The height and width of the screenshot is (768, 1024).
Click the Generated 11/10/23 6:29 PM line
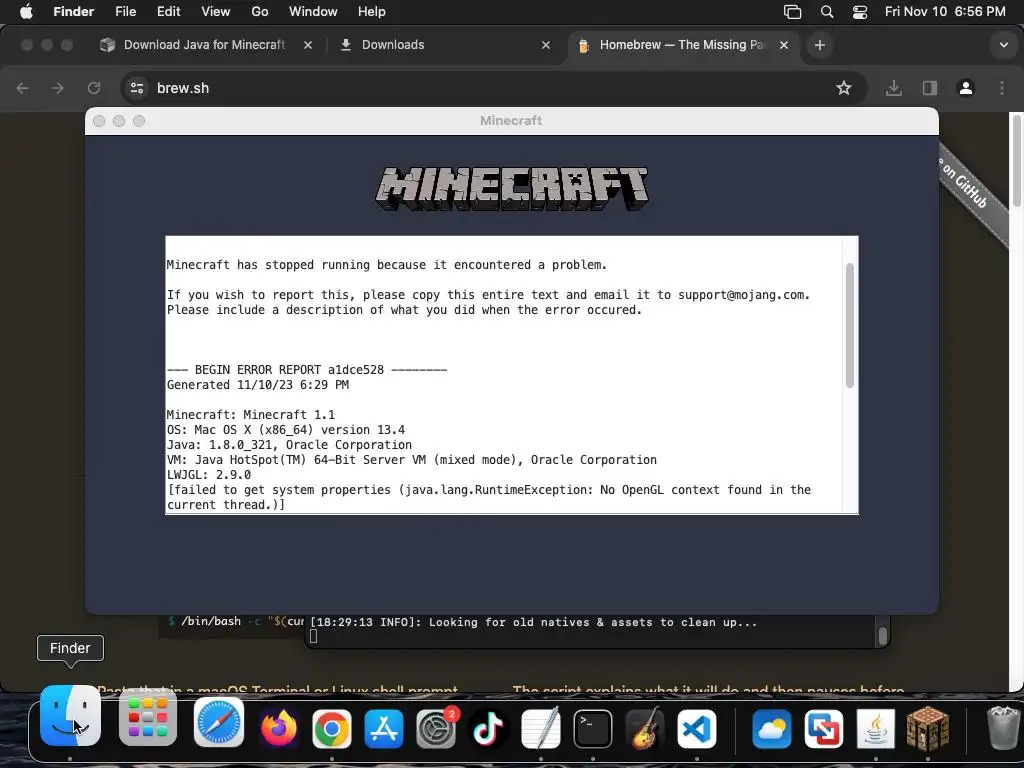coord(258,385)
